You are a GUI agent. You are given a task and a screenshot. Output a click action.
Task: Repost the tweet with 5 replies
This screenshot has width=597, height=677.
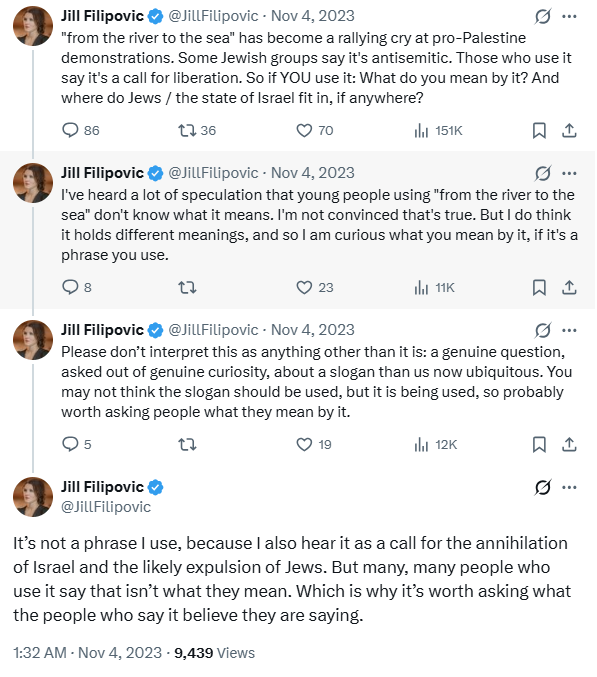pyautogui.click(x=187, y=444)
